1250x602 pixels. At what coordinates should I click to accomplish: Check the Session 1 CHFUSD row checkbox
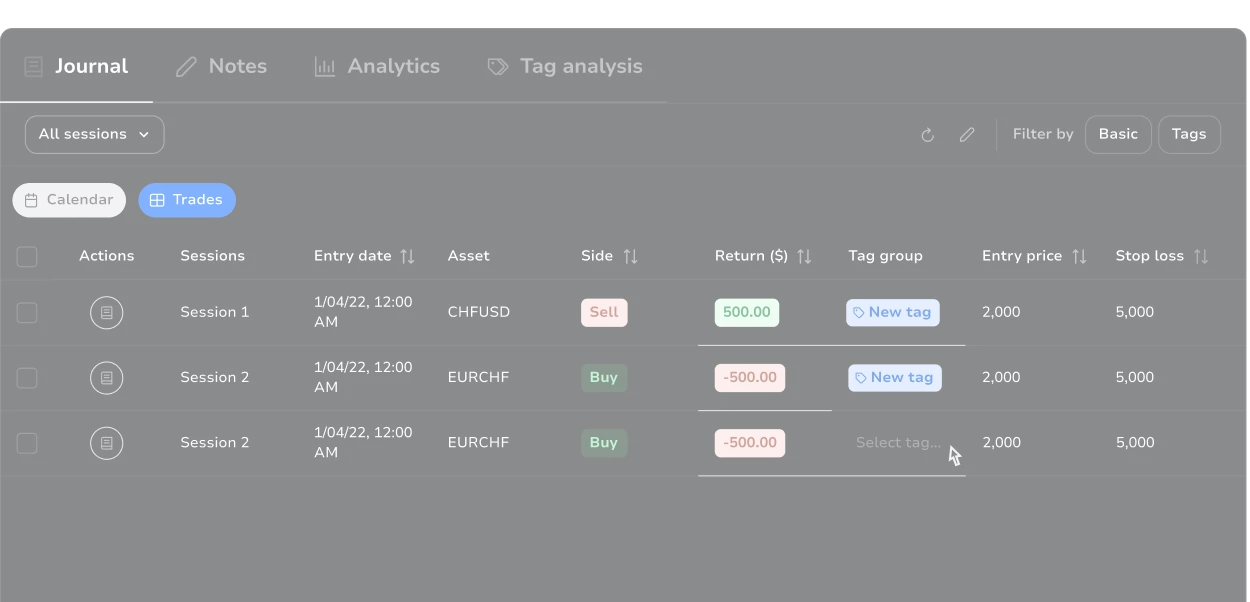[27, 313]
